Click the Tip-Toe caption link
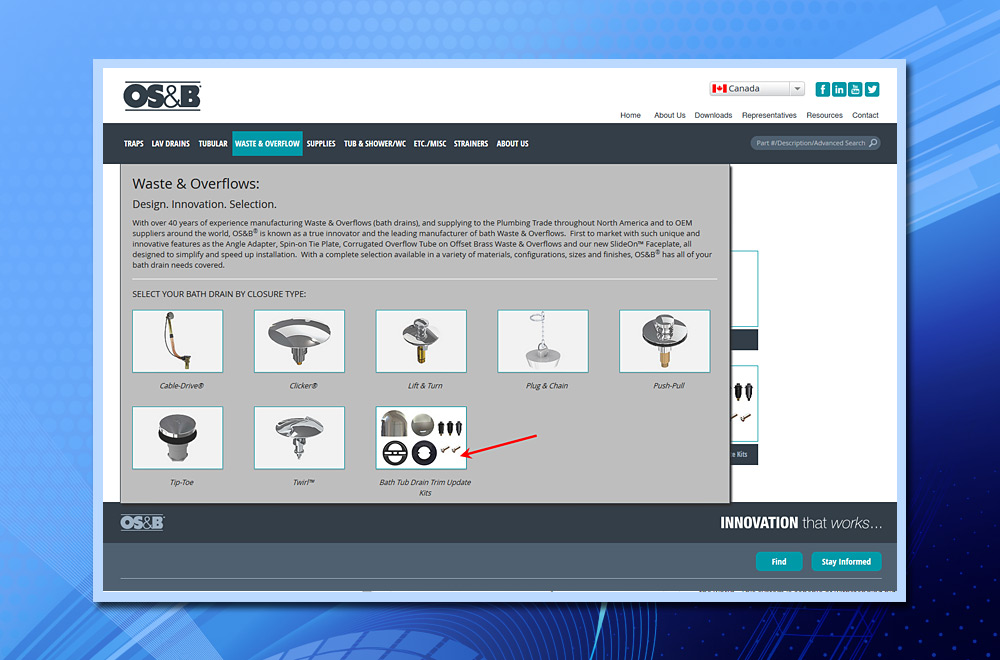The height and width of the screenshot is (660, 1000). [x=182, y=482]
